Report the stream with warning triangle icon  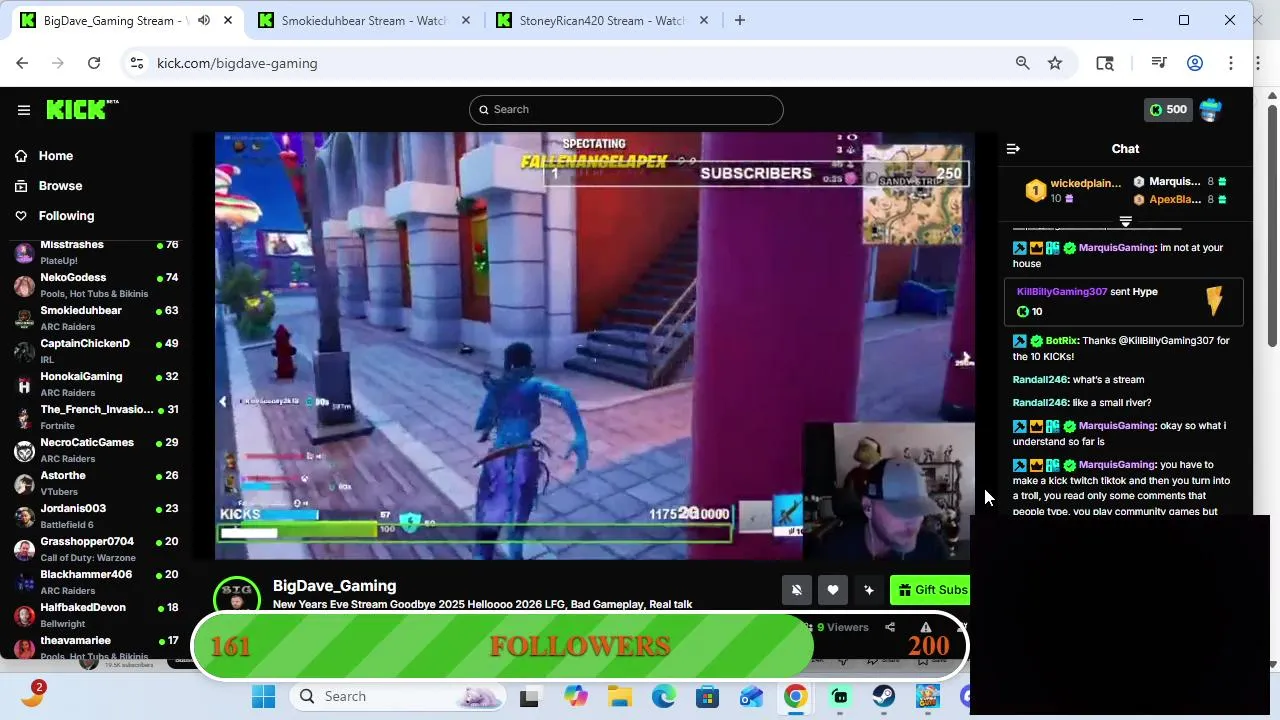coord(926,627)
